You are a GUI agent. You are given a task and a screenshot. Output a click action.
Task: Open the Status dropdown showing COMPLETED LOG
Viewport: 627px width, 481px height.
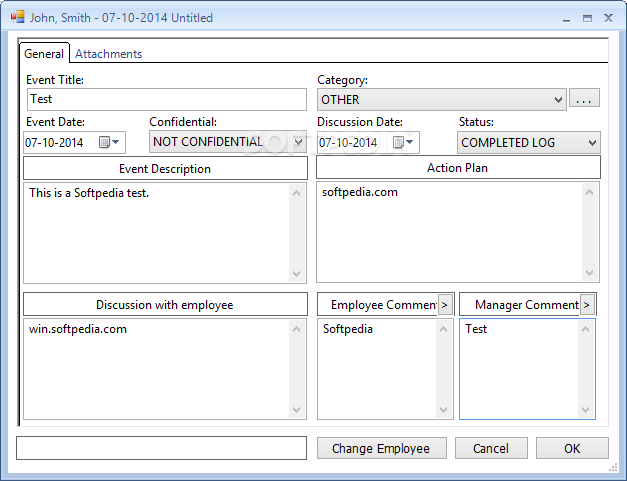(529, 143)
